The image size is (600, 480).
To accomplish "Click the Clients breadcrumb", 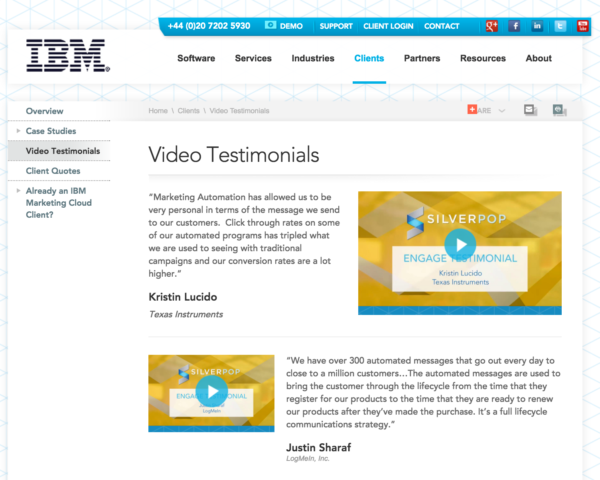I will [x=188, y=111].
